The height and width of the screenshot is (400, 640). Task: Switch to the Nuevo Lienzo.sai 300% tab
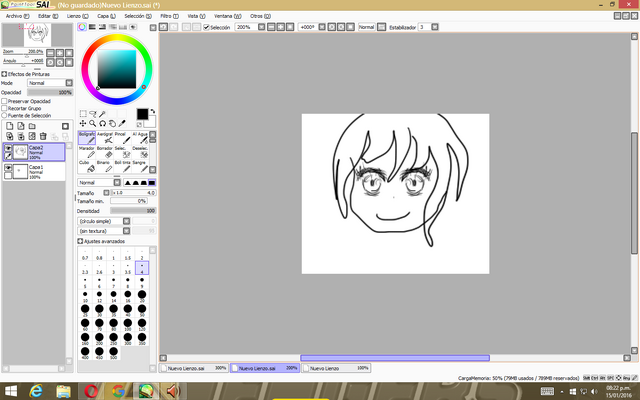coord(194,368)
